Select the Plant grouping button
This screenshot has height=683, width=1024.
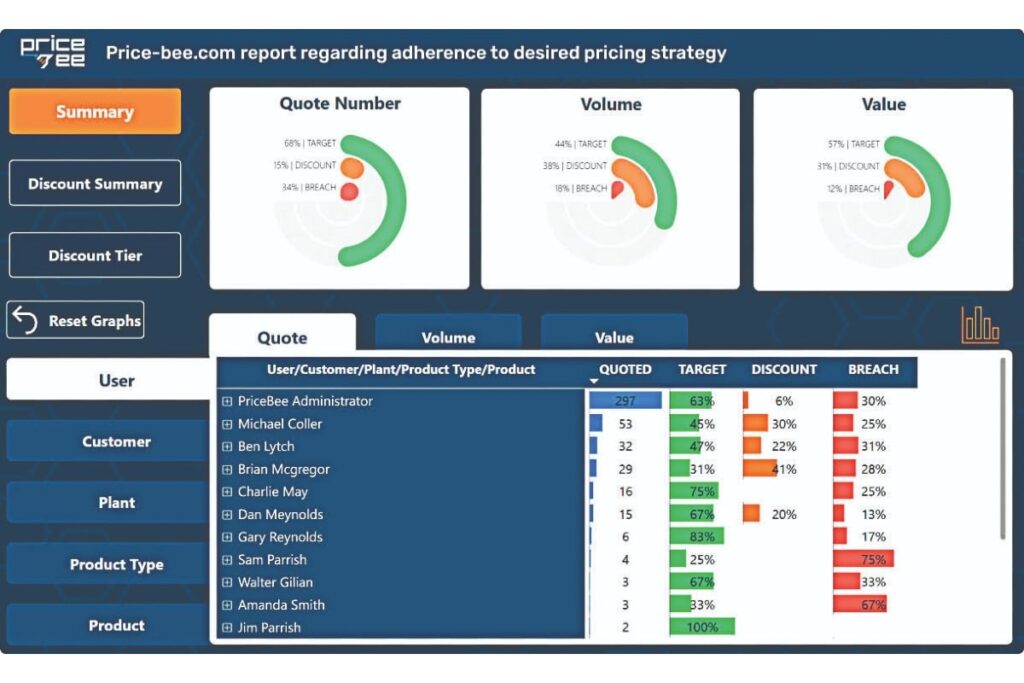(x=116, y=502)
